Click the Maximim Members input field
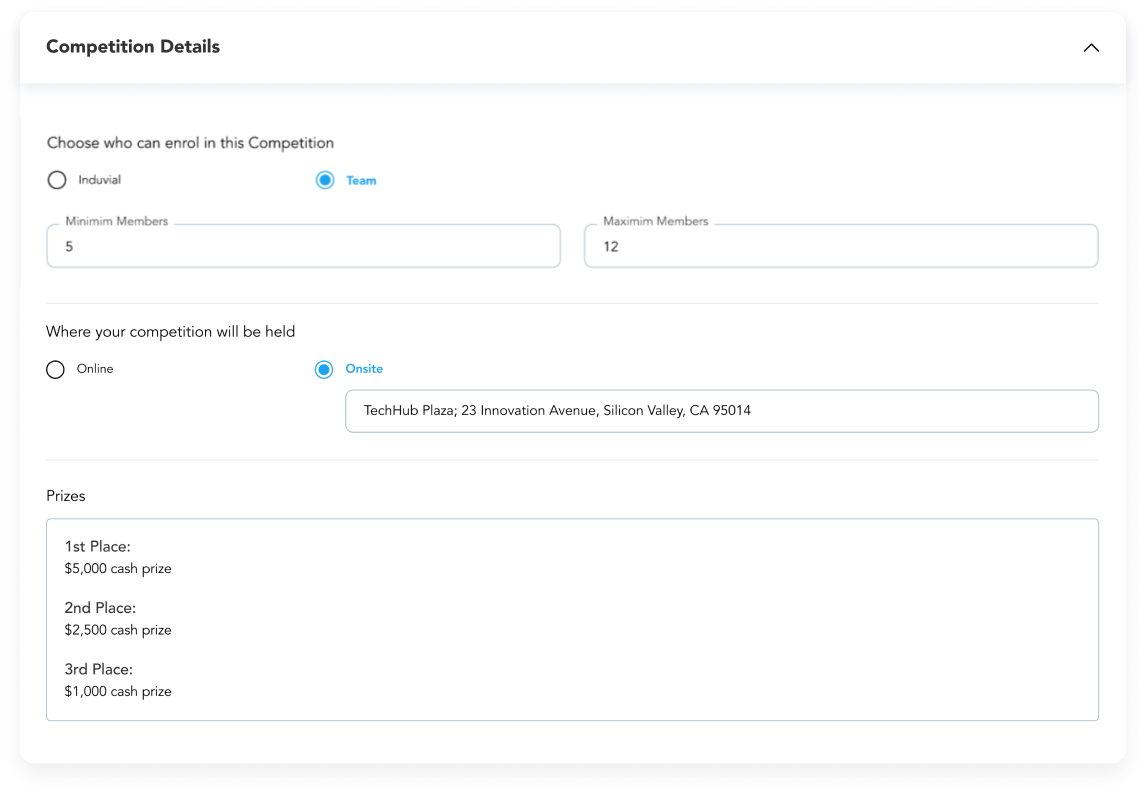Image resolution: width=1146 pixels, height=794 pixels. coord(840,246)
